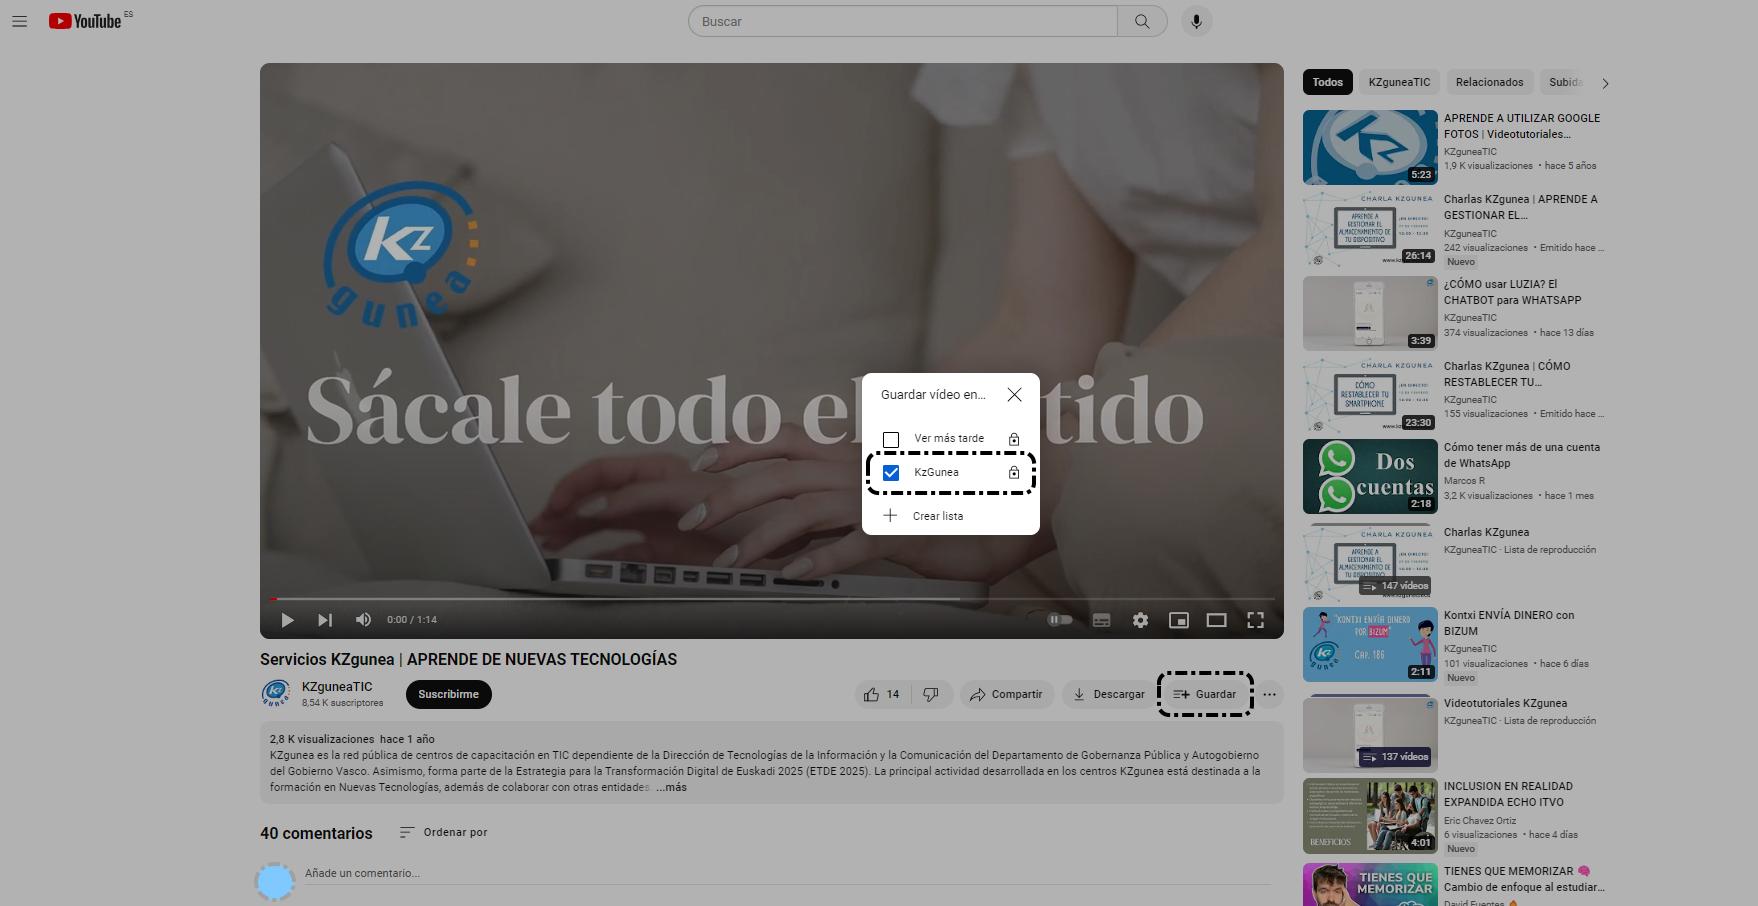1758x906 pixels.
Task: Close the Guardar vídeo dialog
Action: click(1015, 395)
